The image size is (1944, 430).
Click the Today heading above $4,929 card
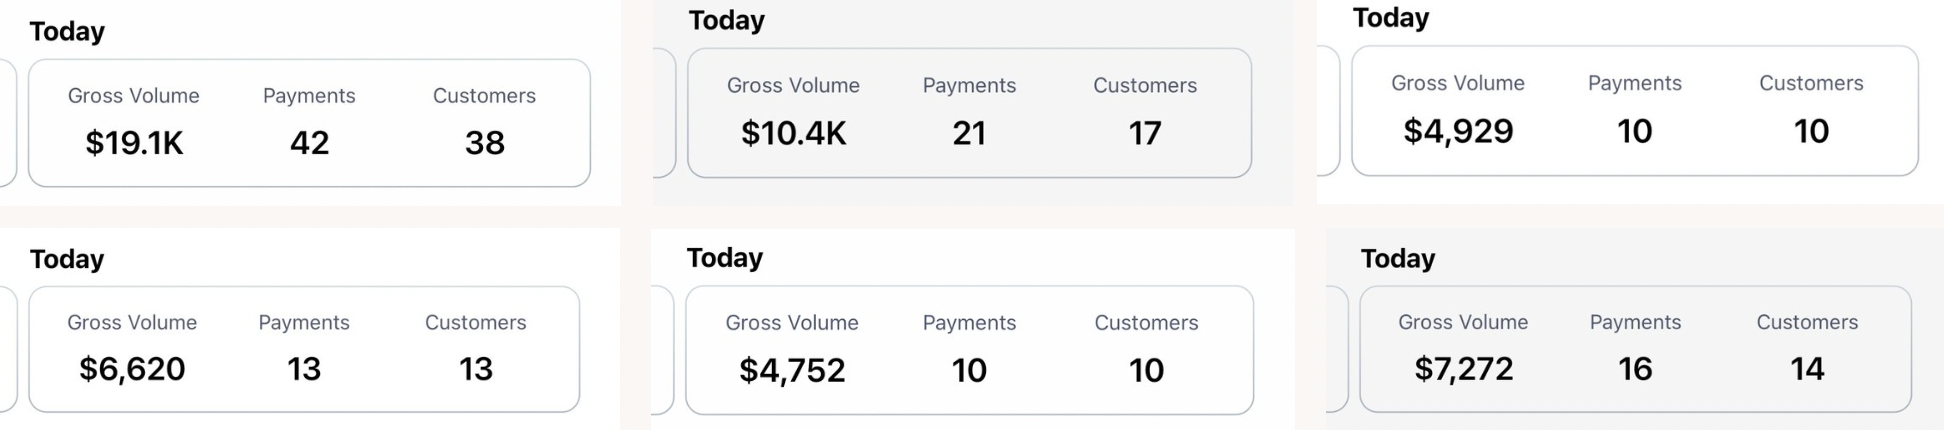tap(1391, 18)
